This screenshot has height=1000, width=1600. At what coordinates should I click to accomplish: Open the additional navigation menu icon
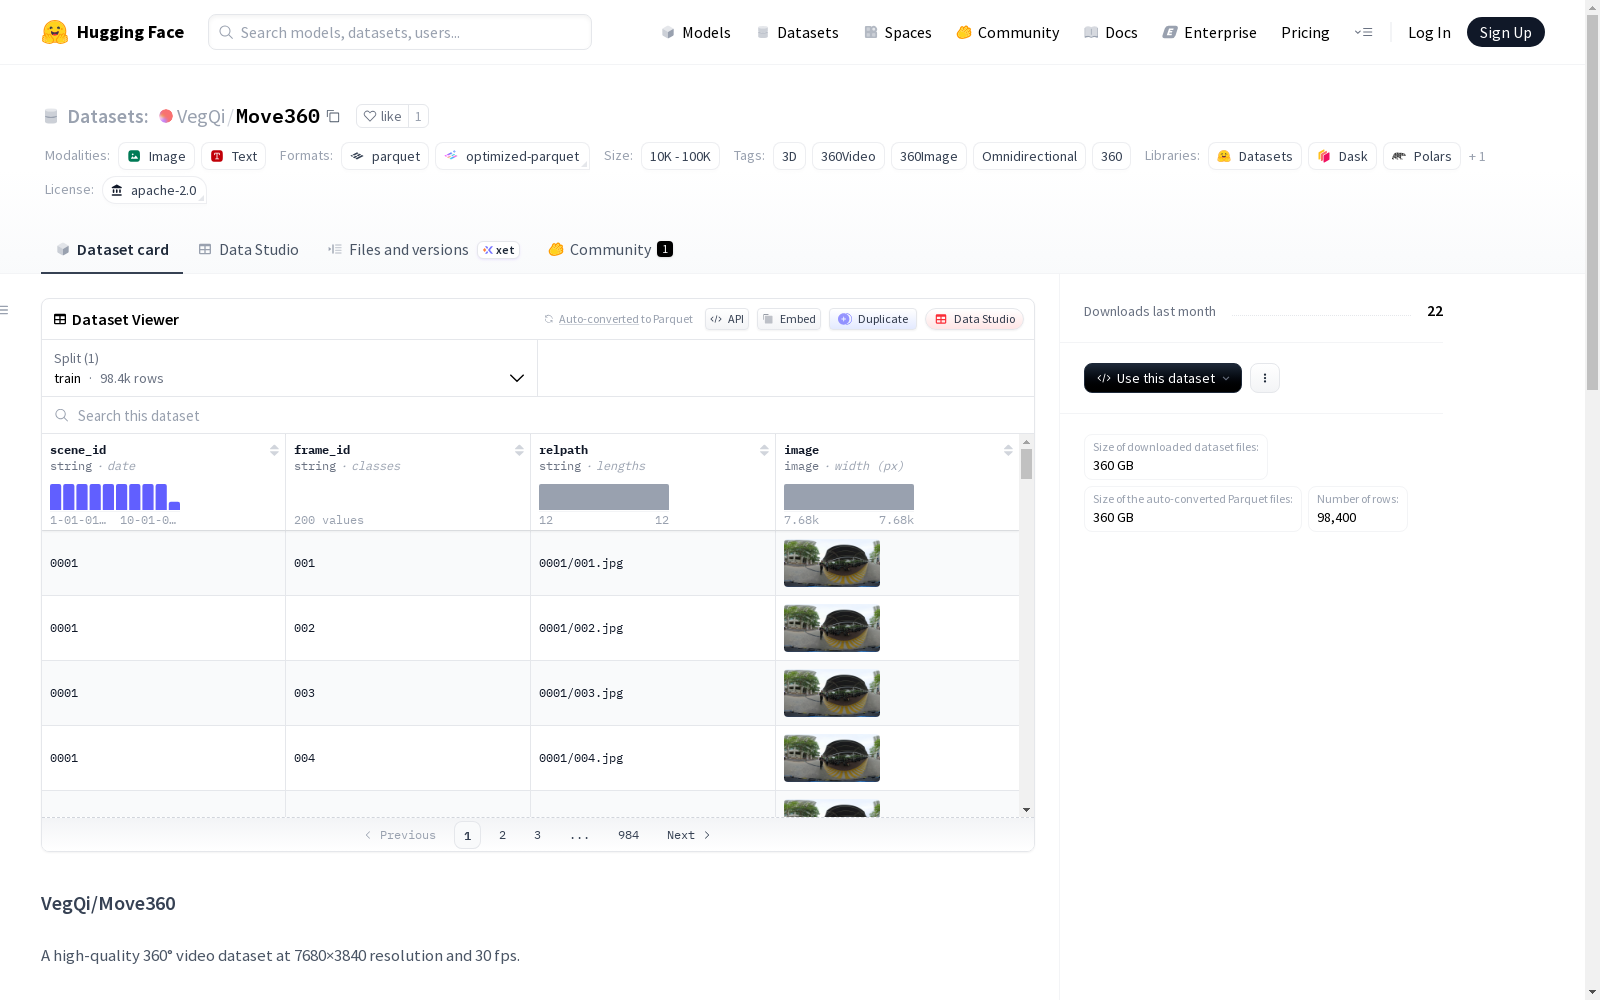(1363, 32)
